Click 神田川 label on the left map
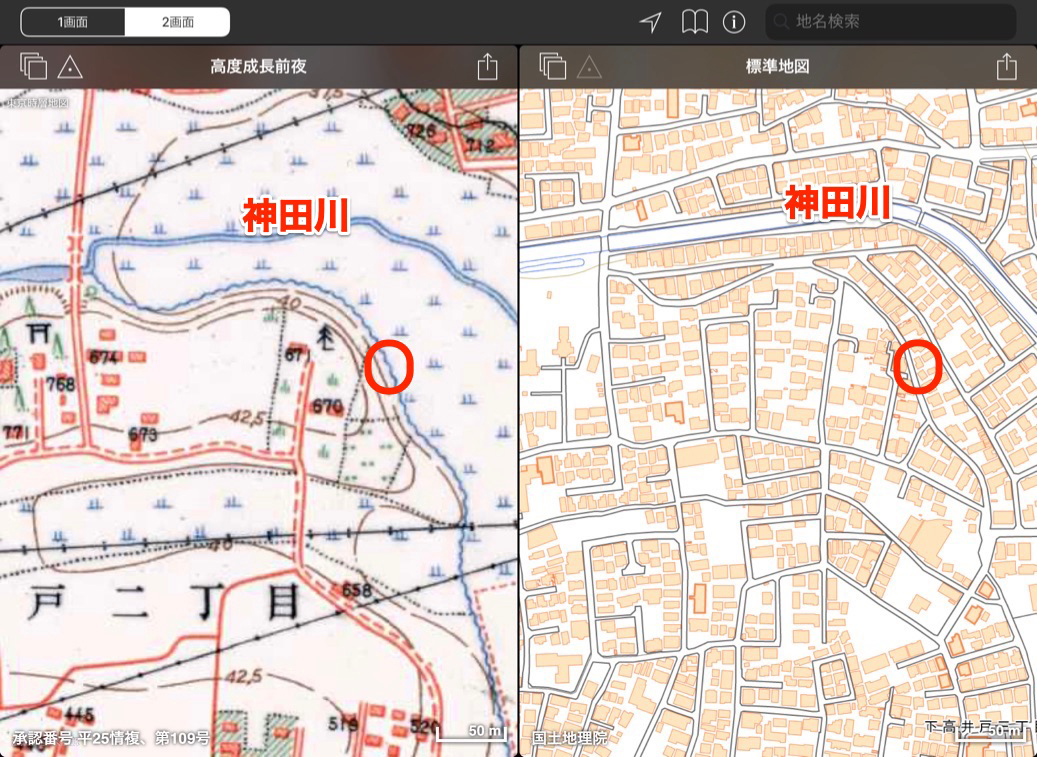 coord(295,215)
